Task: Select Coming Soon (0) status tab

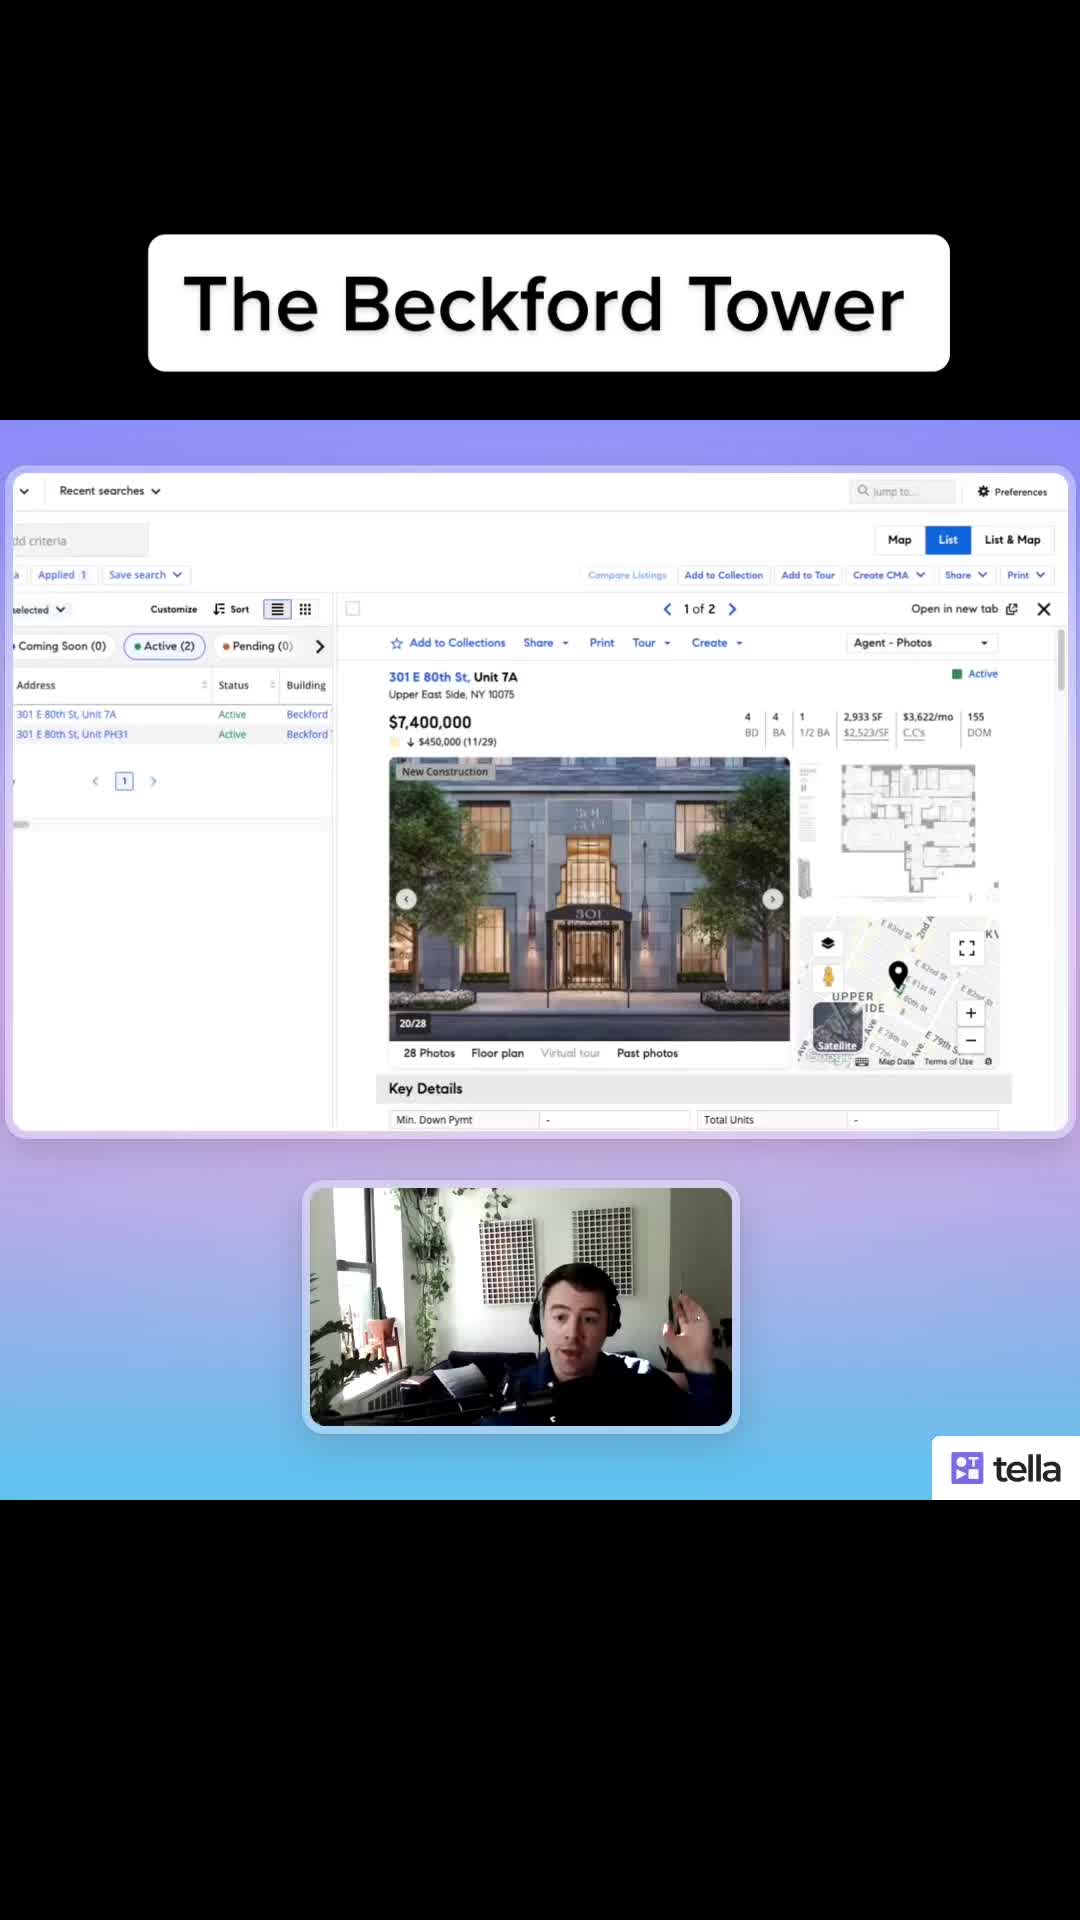Action: [x=62, y=646]
